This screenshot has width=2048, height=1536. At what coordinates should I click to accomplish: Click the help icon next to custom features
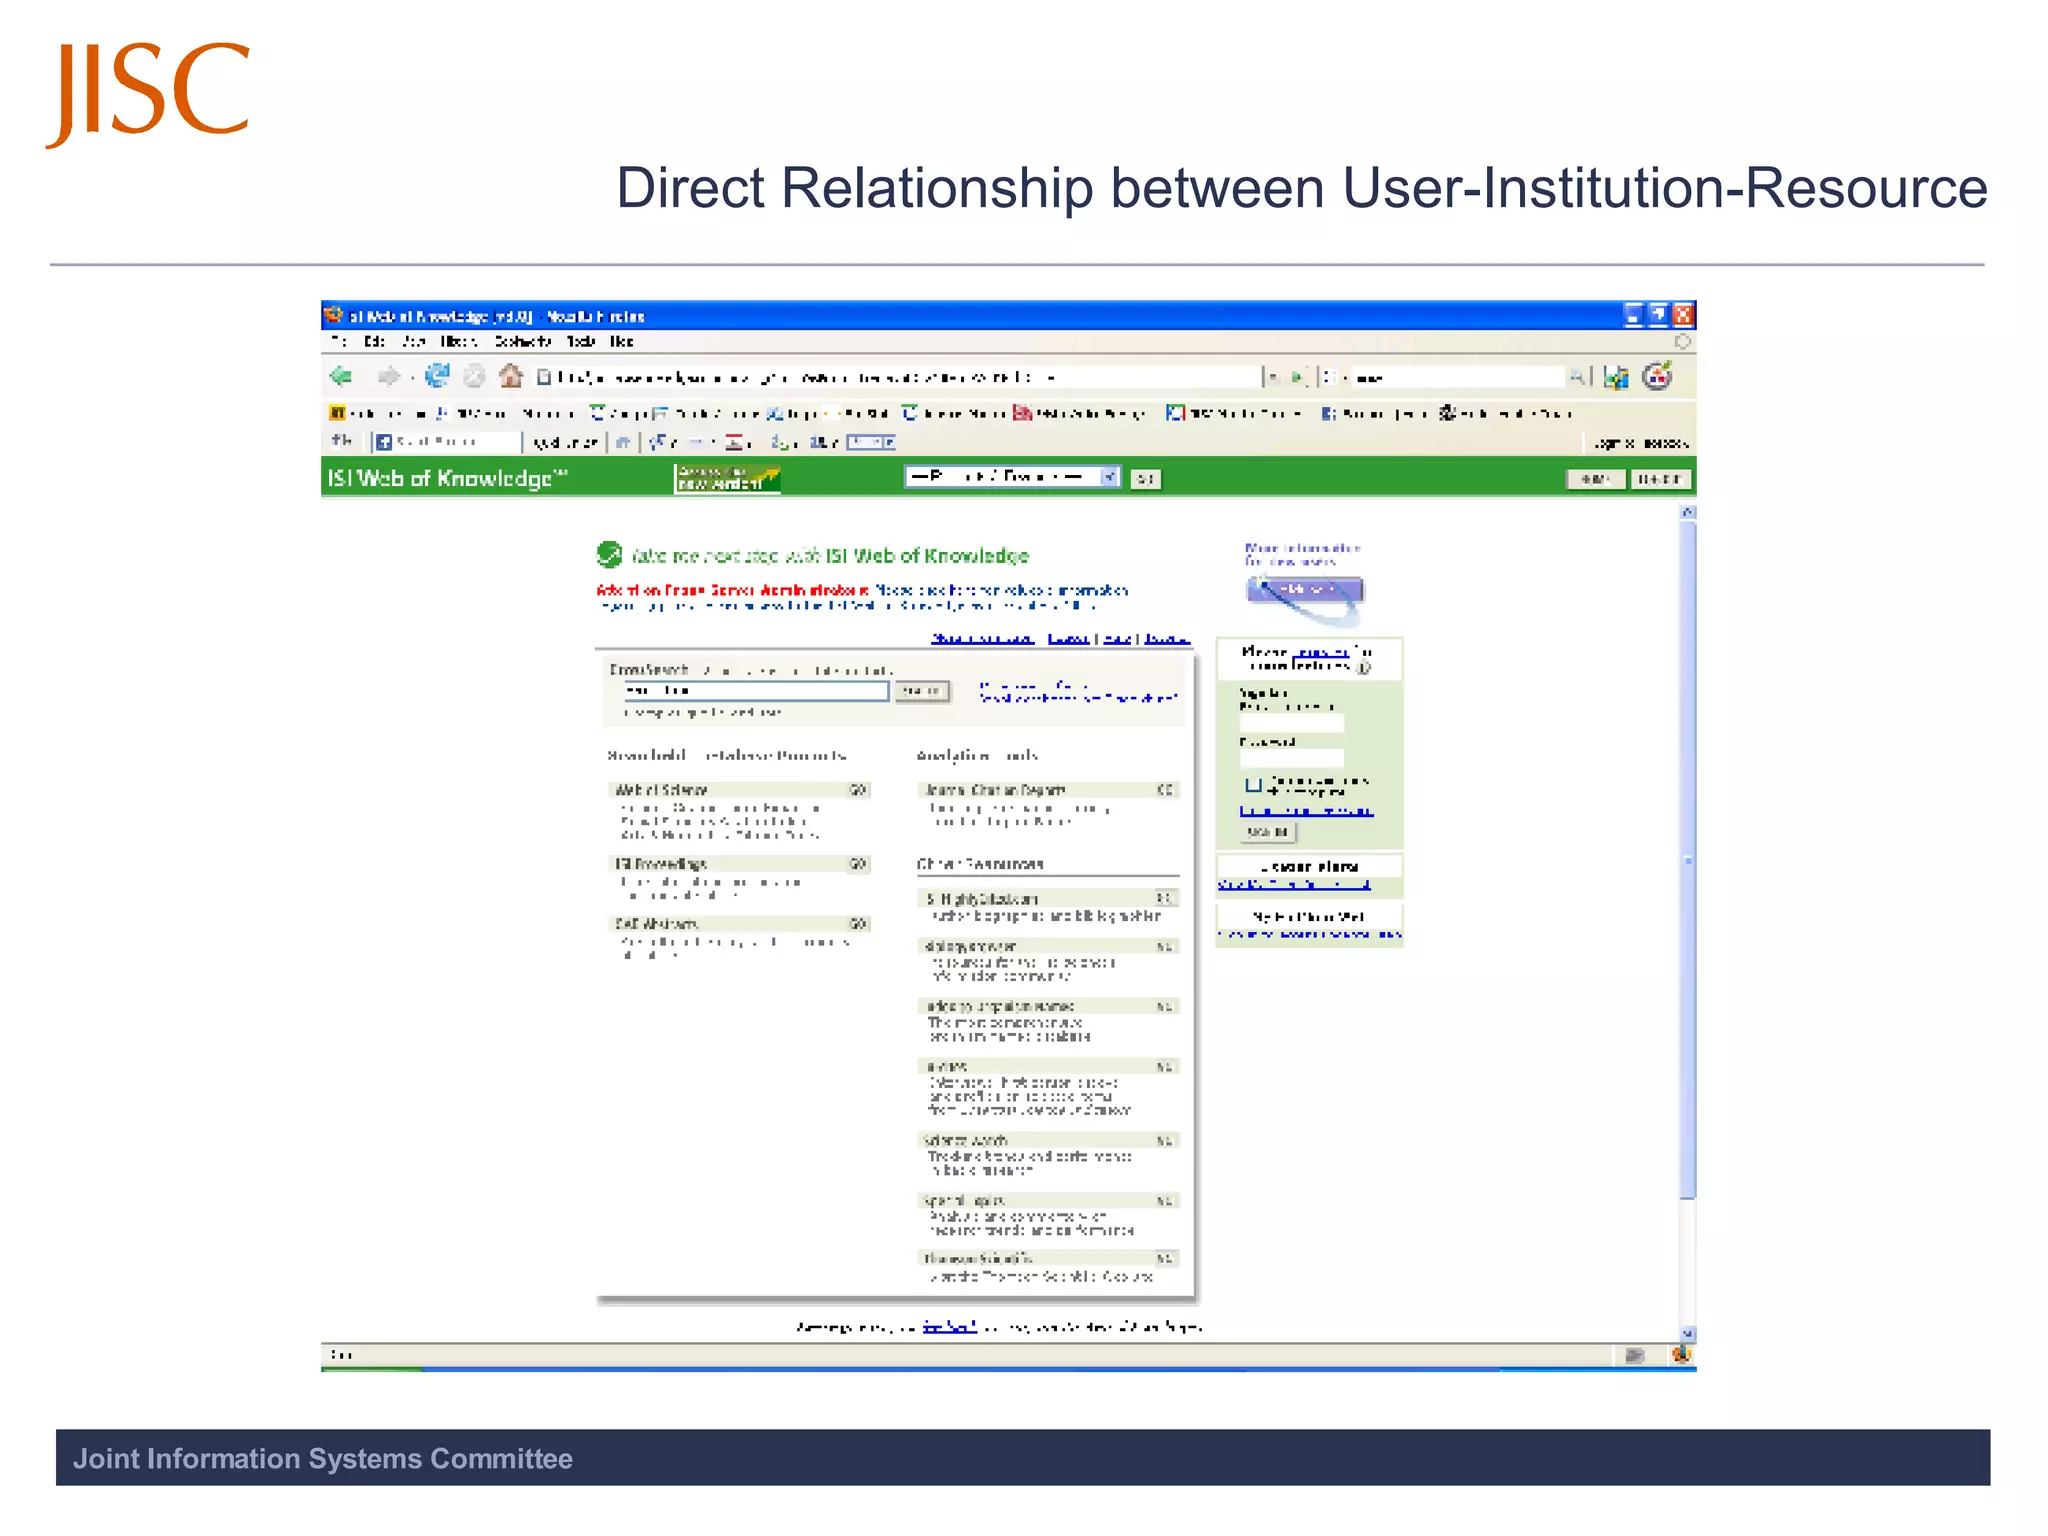1364,667
